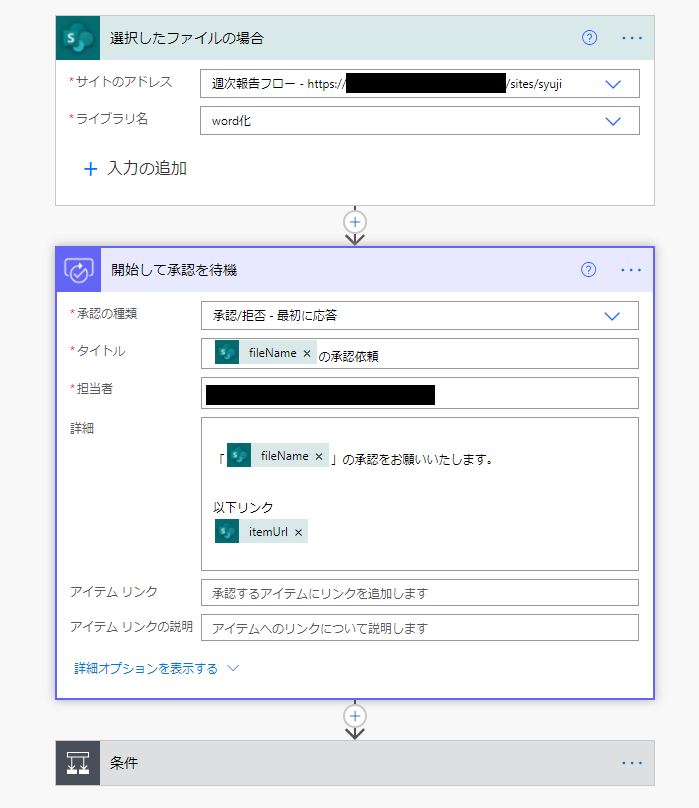
Task: Click the アイテム リンクの説明 input field
Action: pos(419,628)
